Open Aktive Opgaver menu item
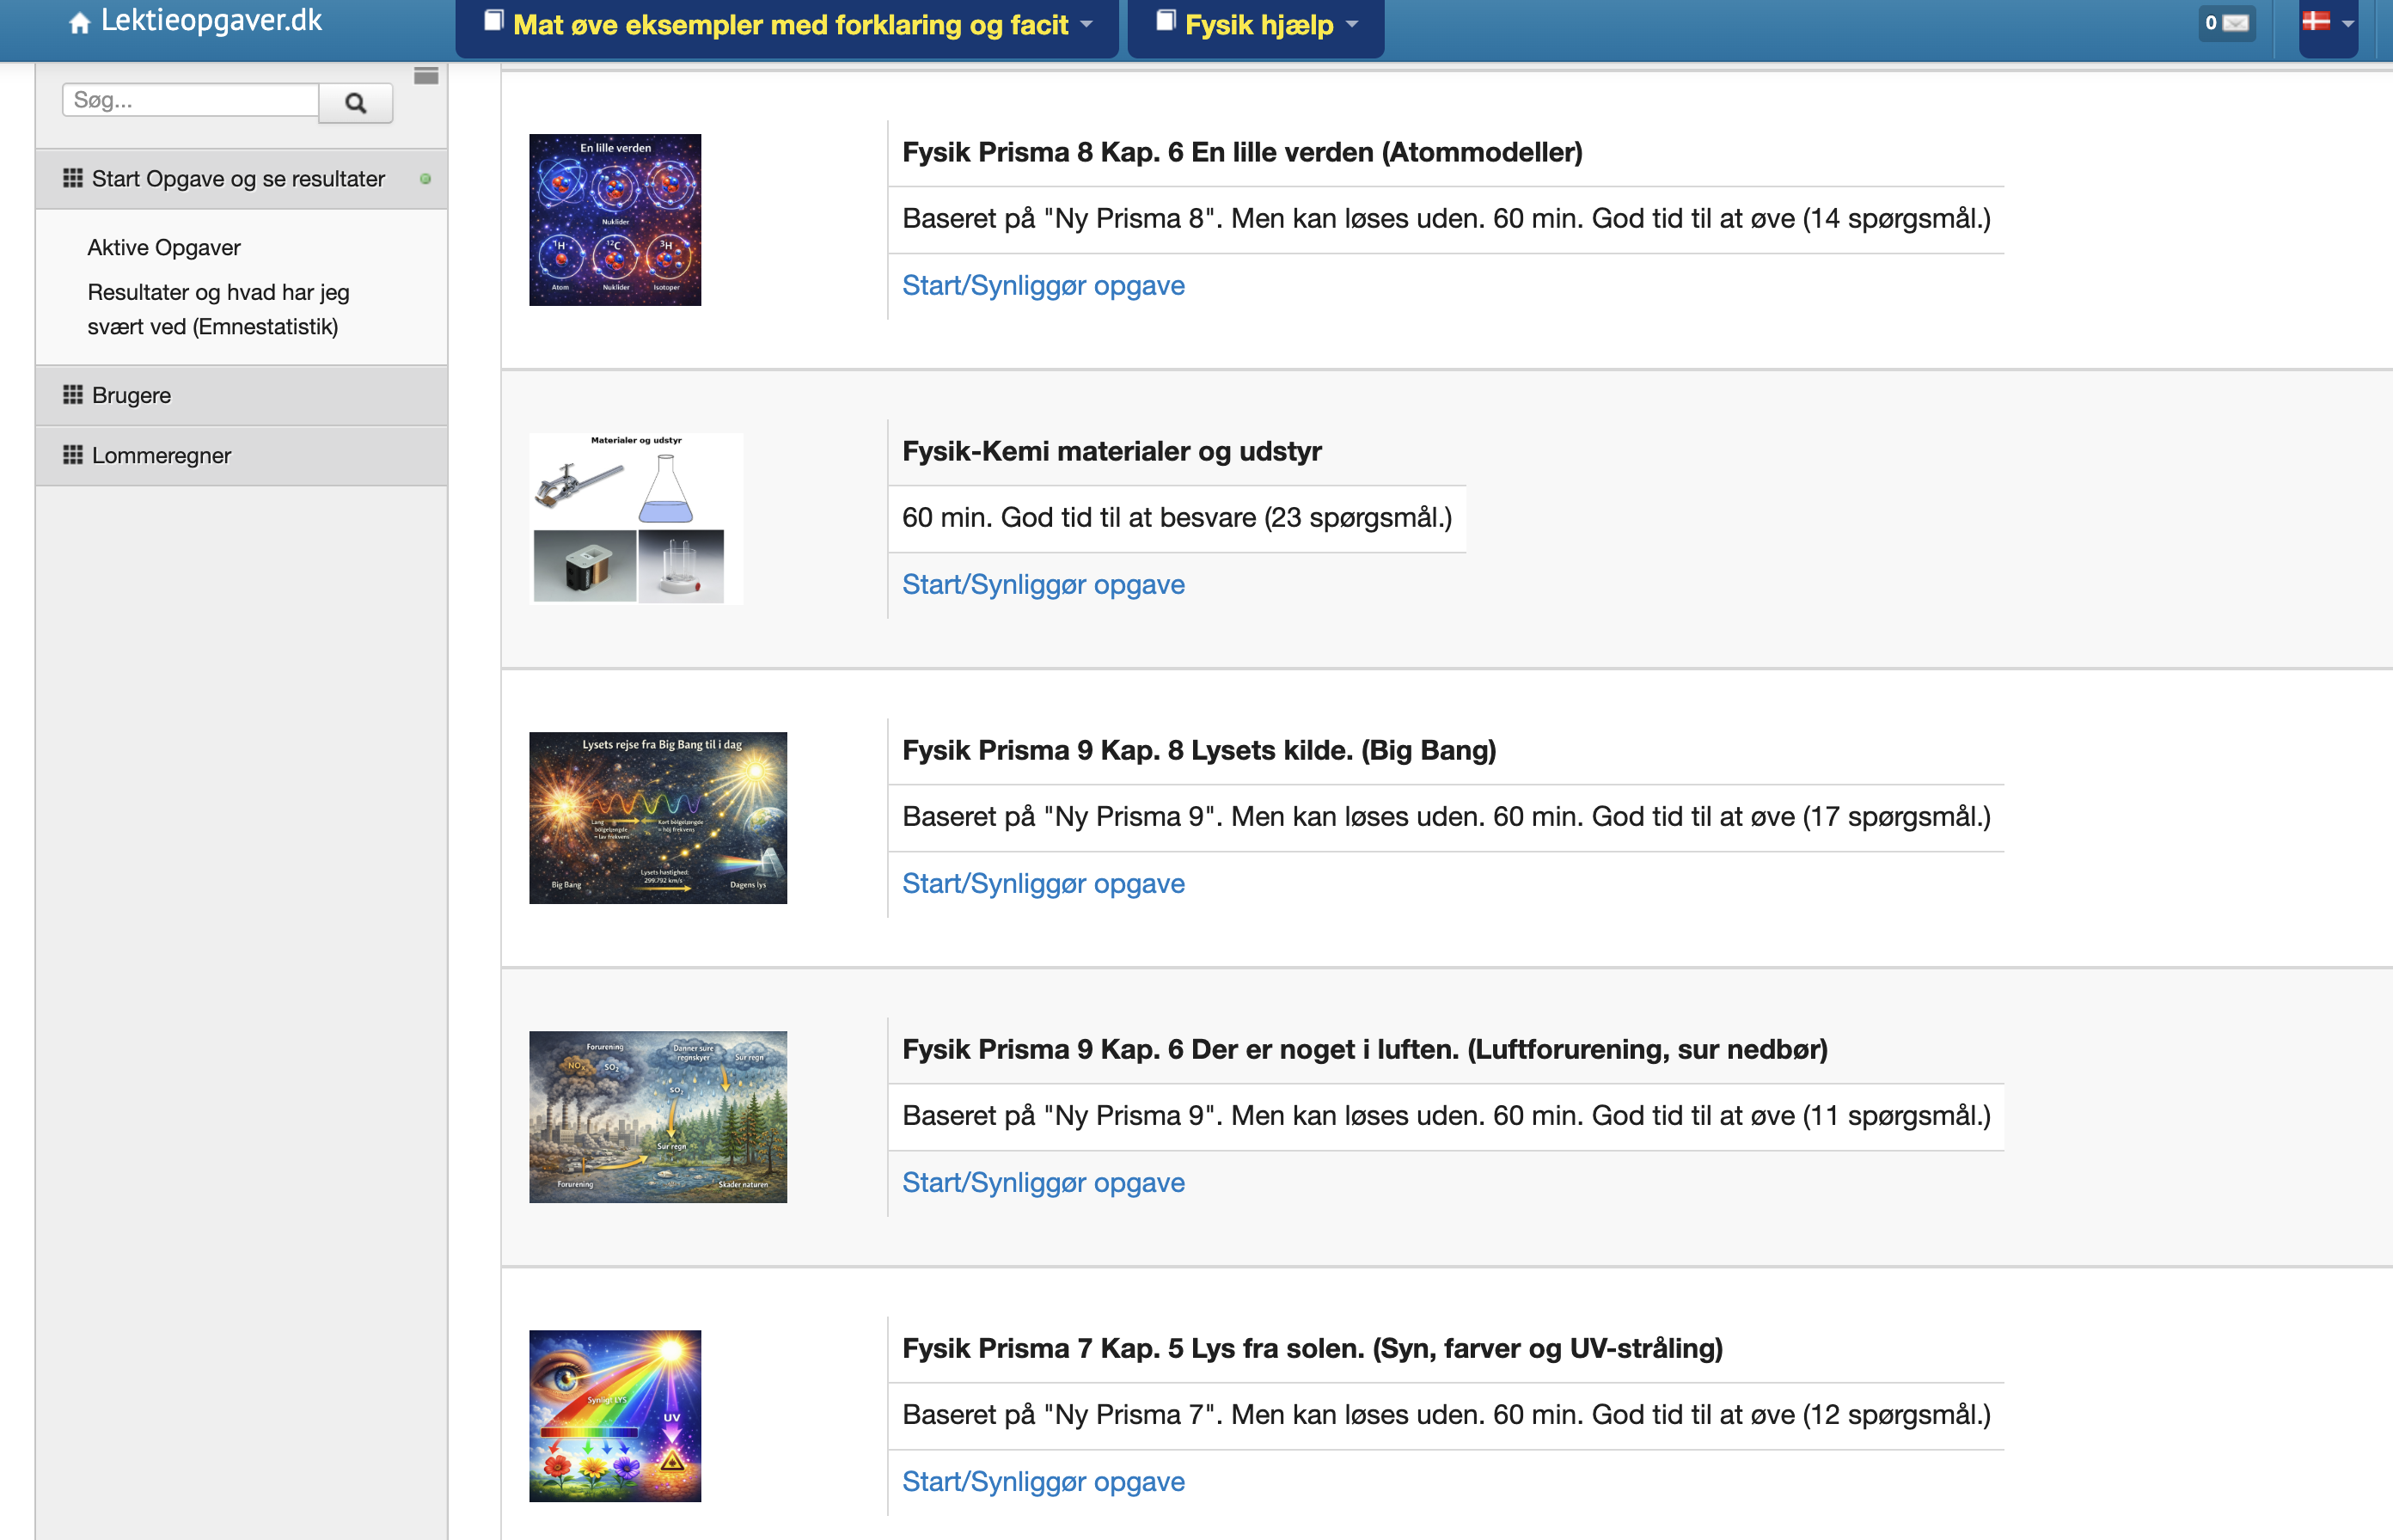Viewport: 2393px width, 1540px height. [164, 247]
